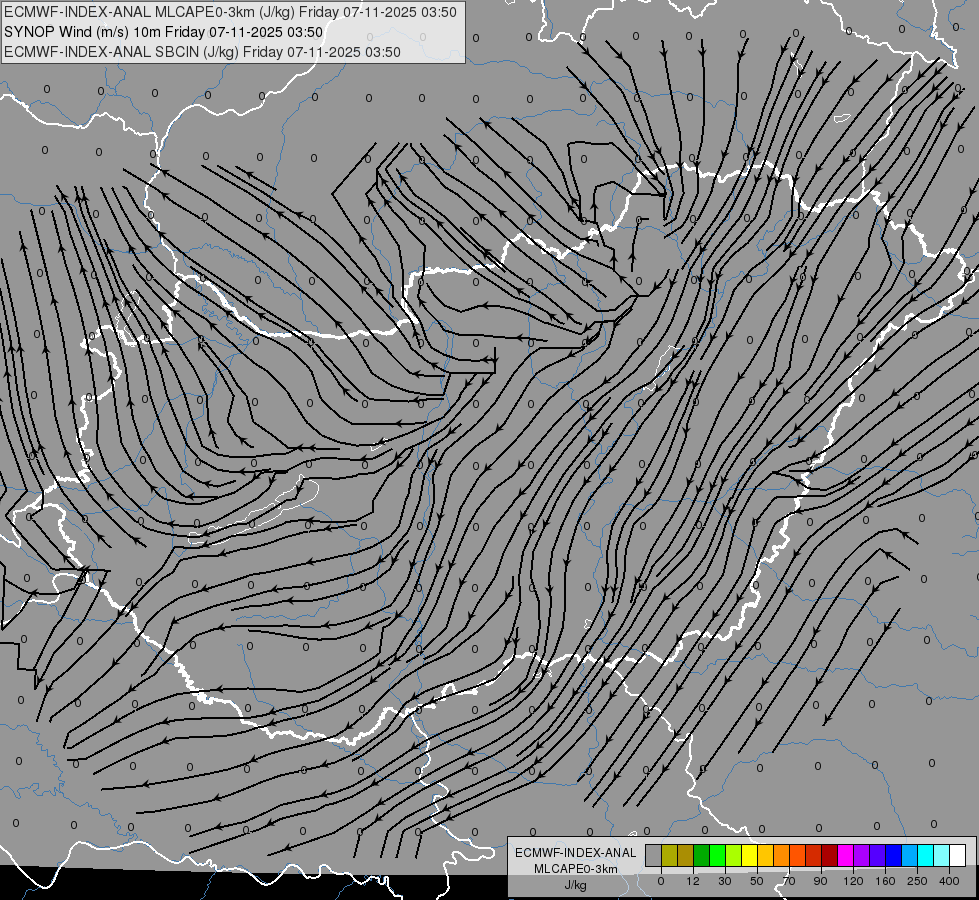This screenshot has height=900, width=979.
Task: Click the legend scale value 50
Action: coord(757,881)
